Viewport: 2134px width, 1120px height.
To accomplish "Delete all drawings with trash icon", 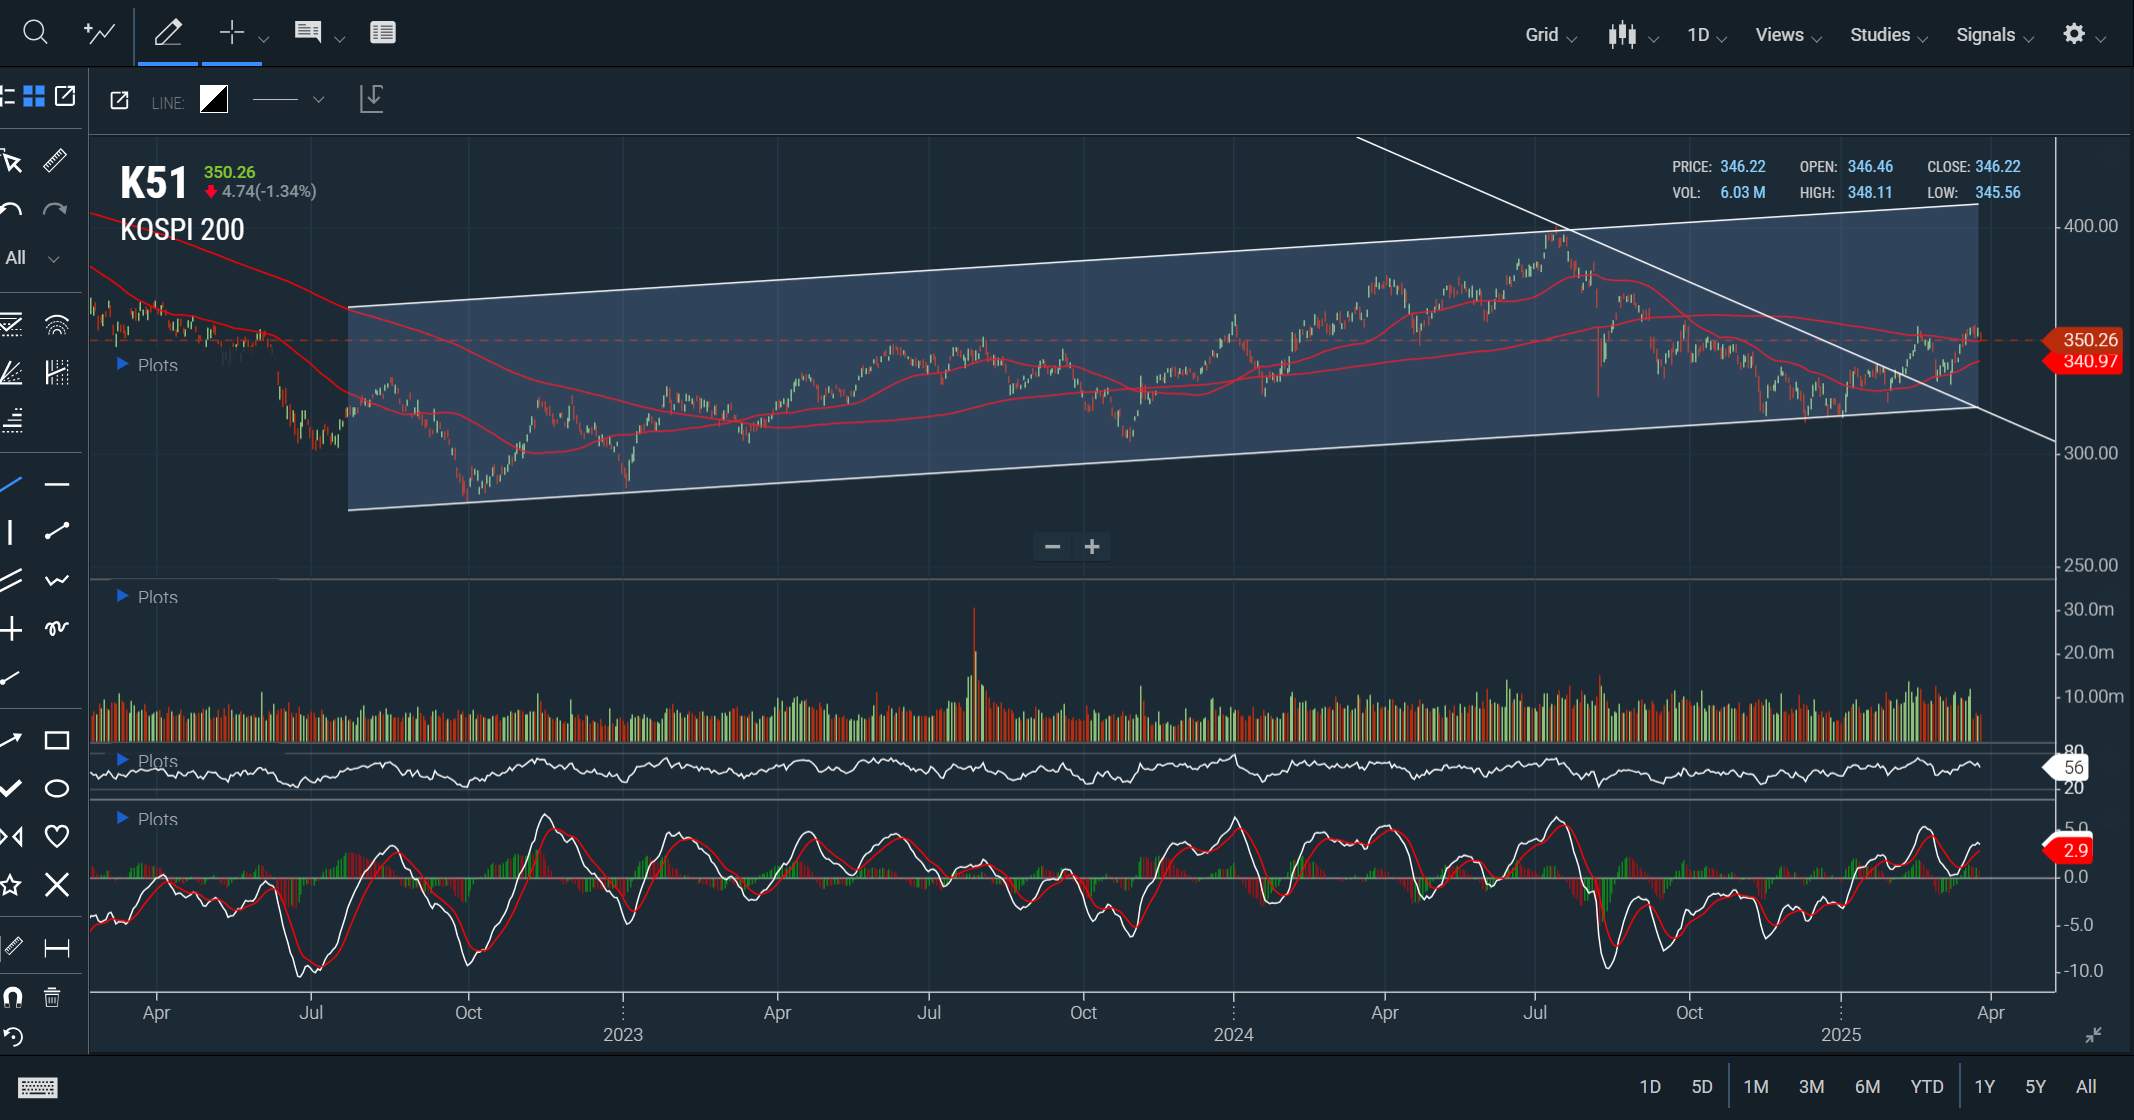I will (x=53, y=997).
